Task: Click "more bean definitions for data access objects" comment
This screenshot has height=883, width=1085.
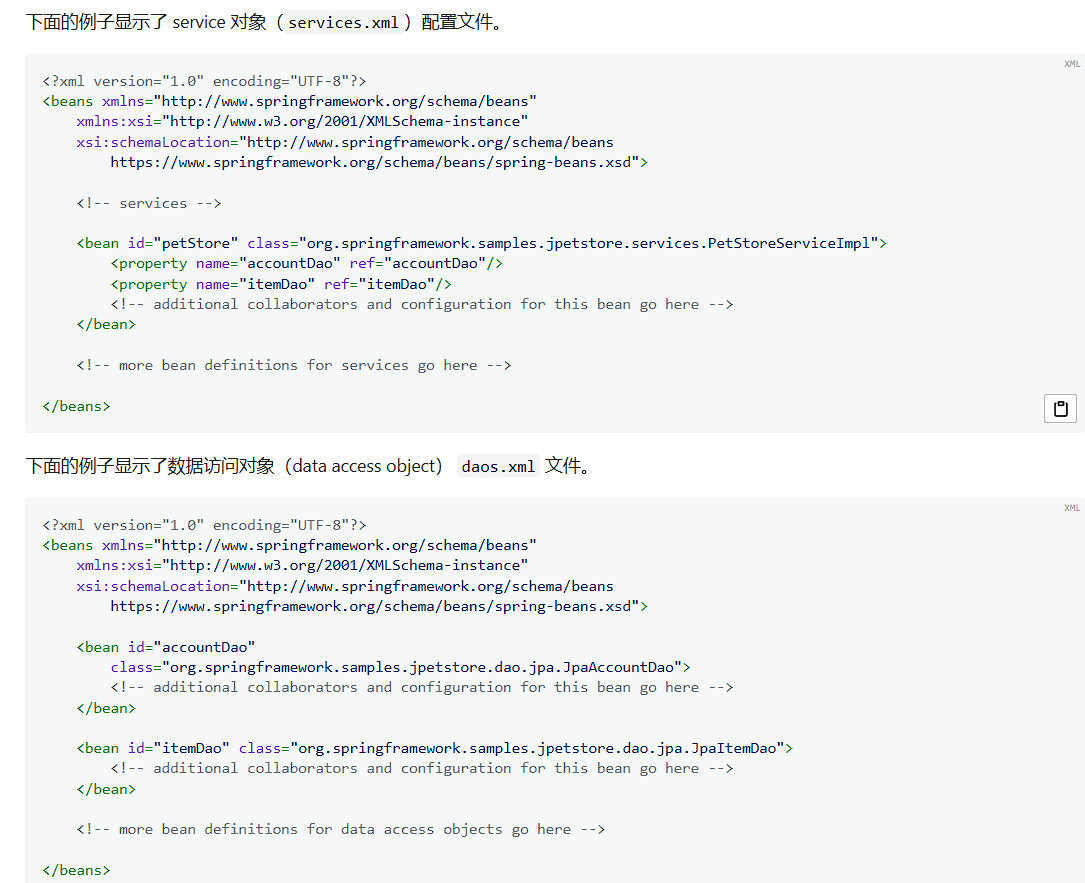Action: tap(340, 829)
